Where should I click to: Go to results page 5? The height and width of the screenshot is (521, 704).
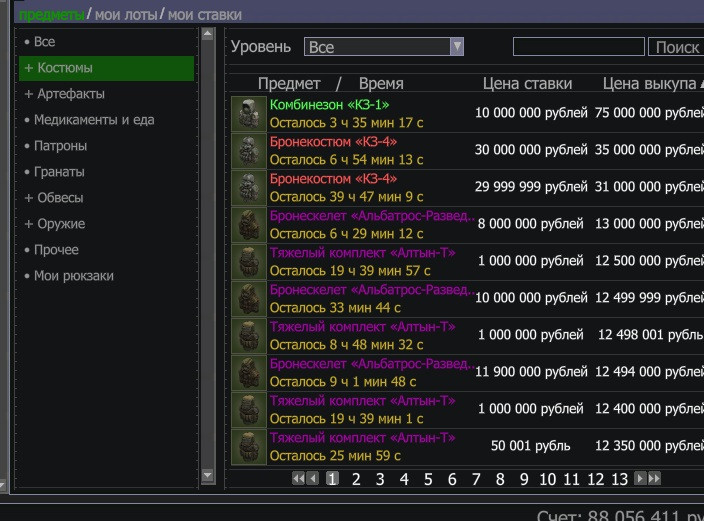click(x=428, y=479)
